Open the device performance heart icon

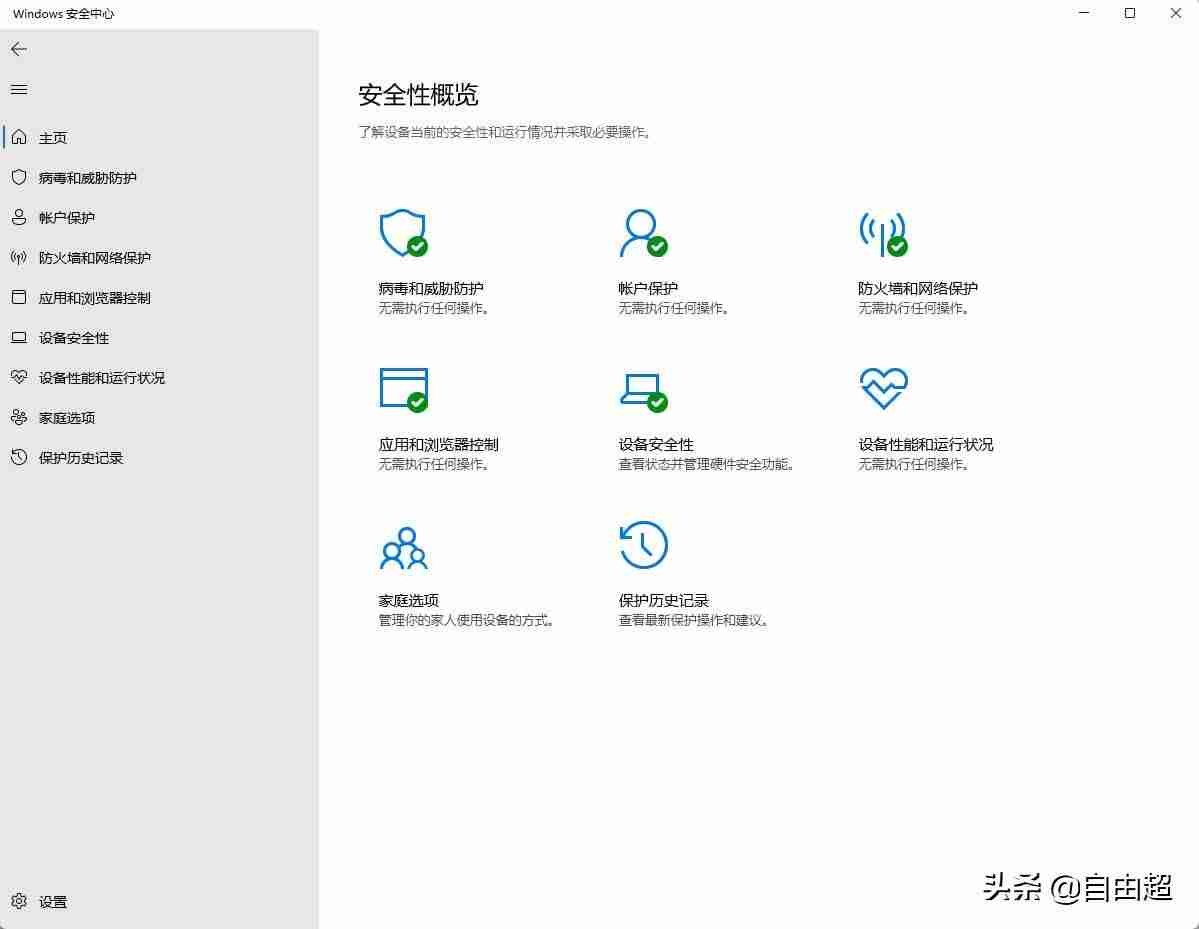(883, 388)
